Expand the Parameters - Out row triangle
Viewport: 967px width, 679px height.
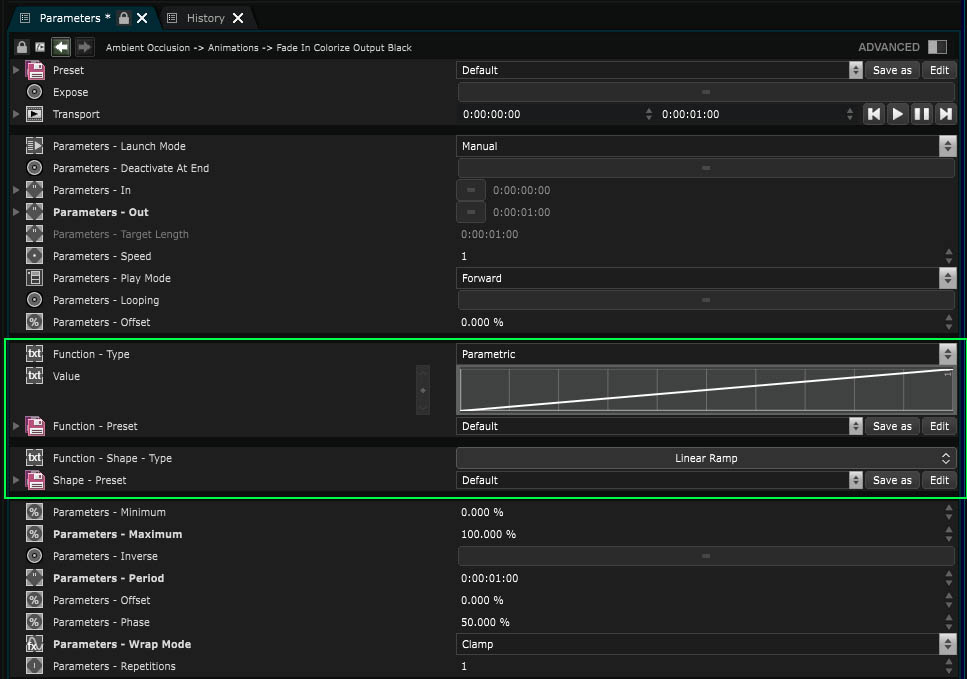pos(16,212)
